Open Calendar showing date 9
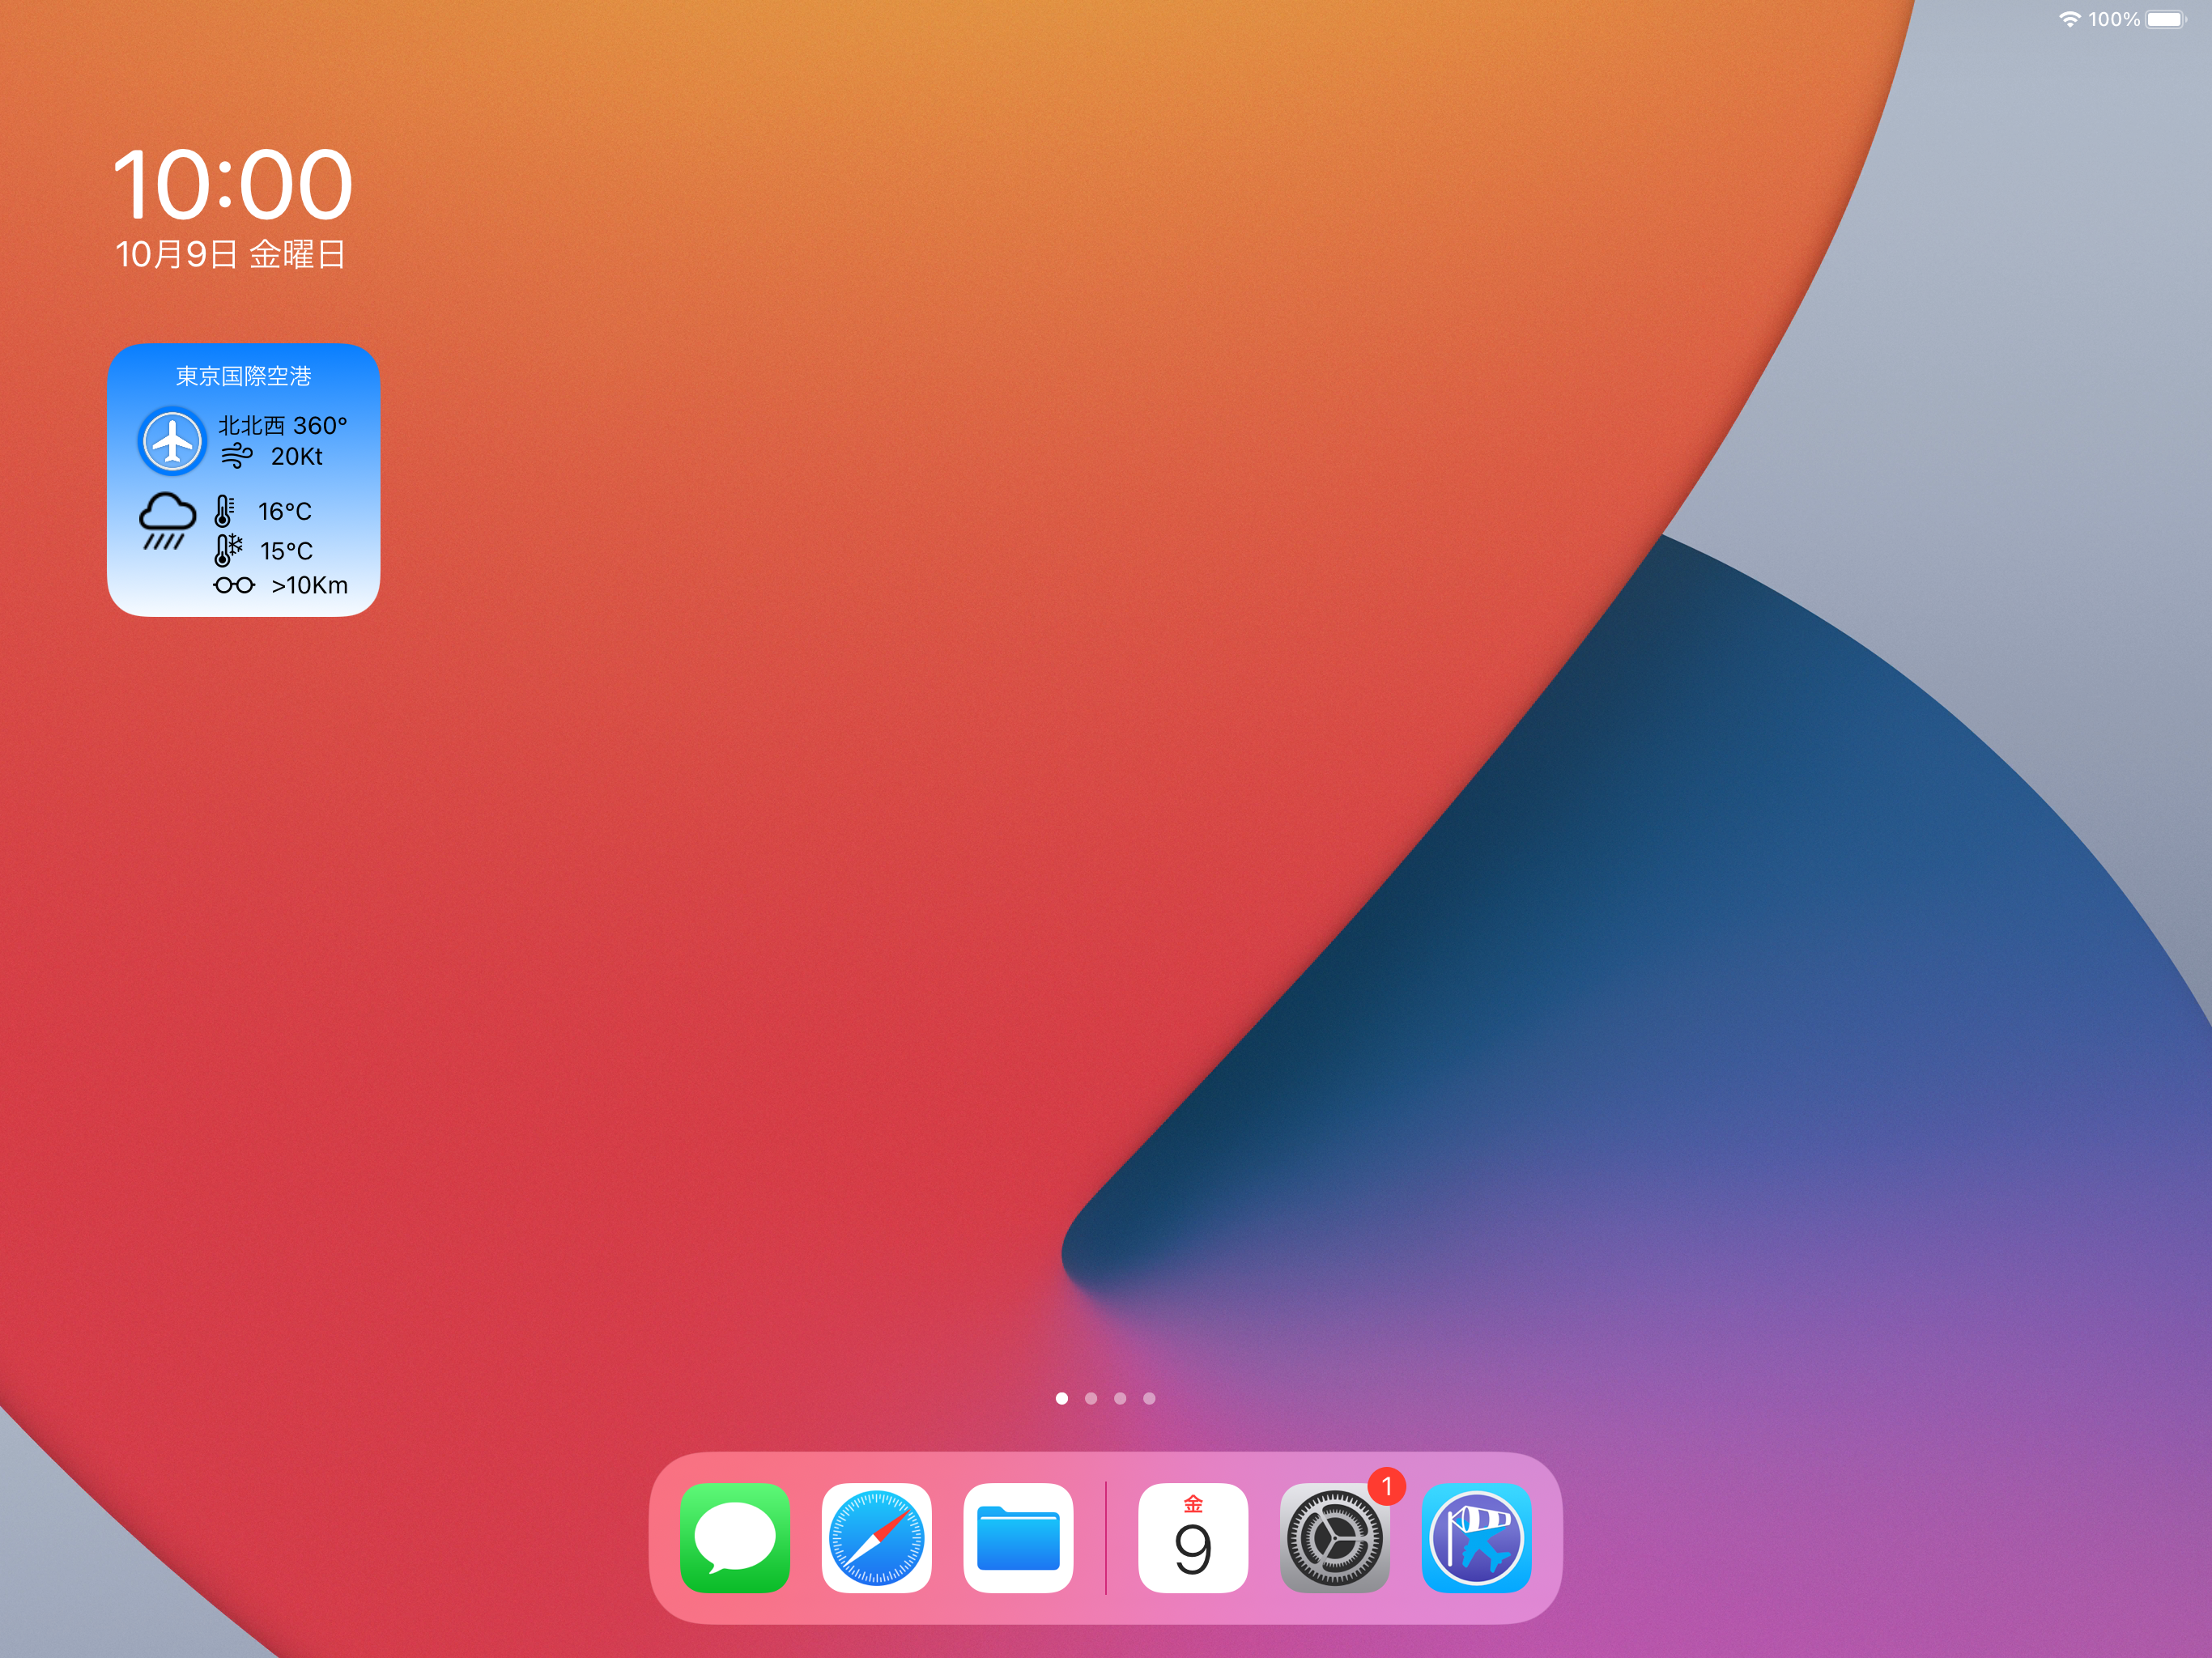 pyautogui.click(x=1192, y=1537)
